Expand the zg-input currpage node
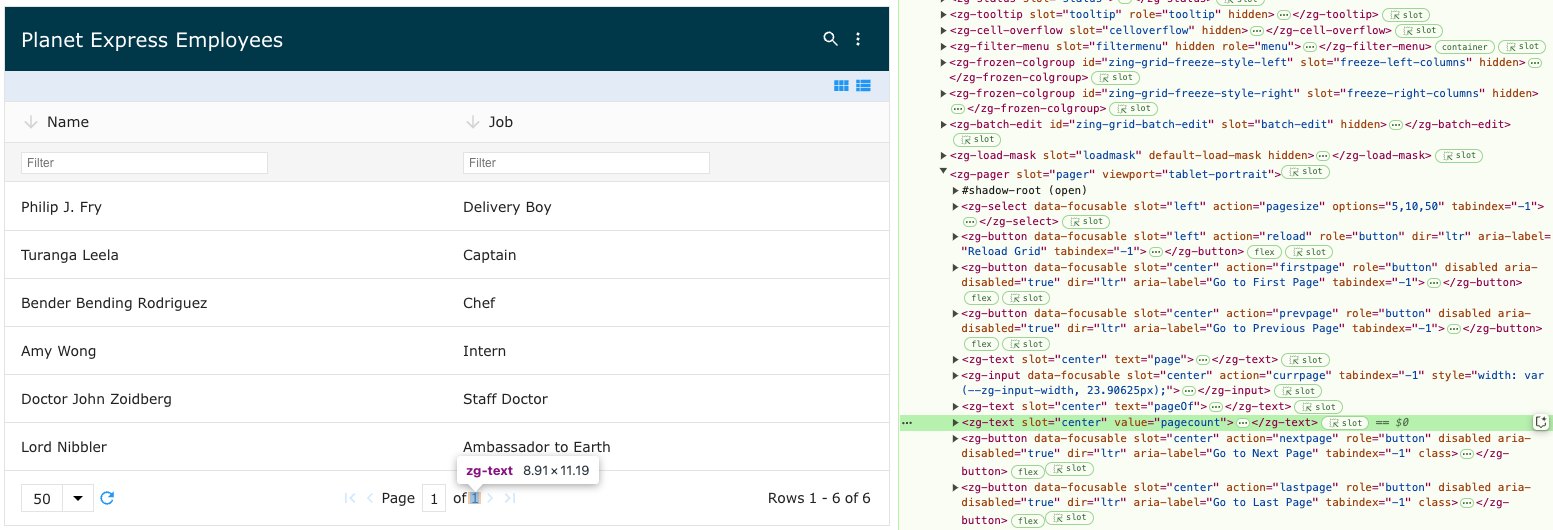 956,376
